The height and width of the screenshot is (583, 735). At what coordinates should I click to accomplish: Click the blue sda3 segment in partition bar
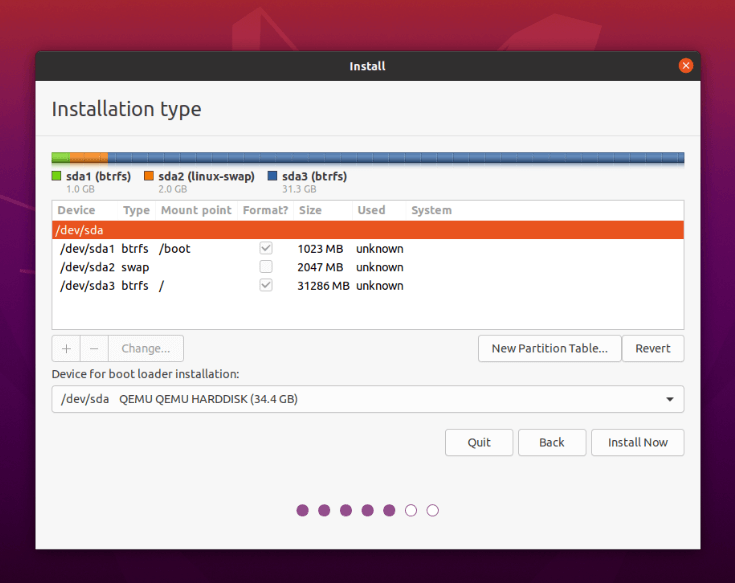tap(395, 158)
